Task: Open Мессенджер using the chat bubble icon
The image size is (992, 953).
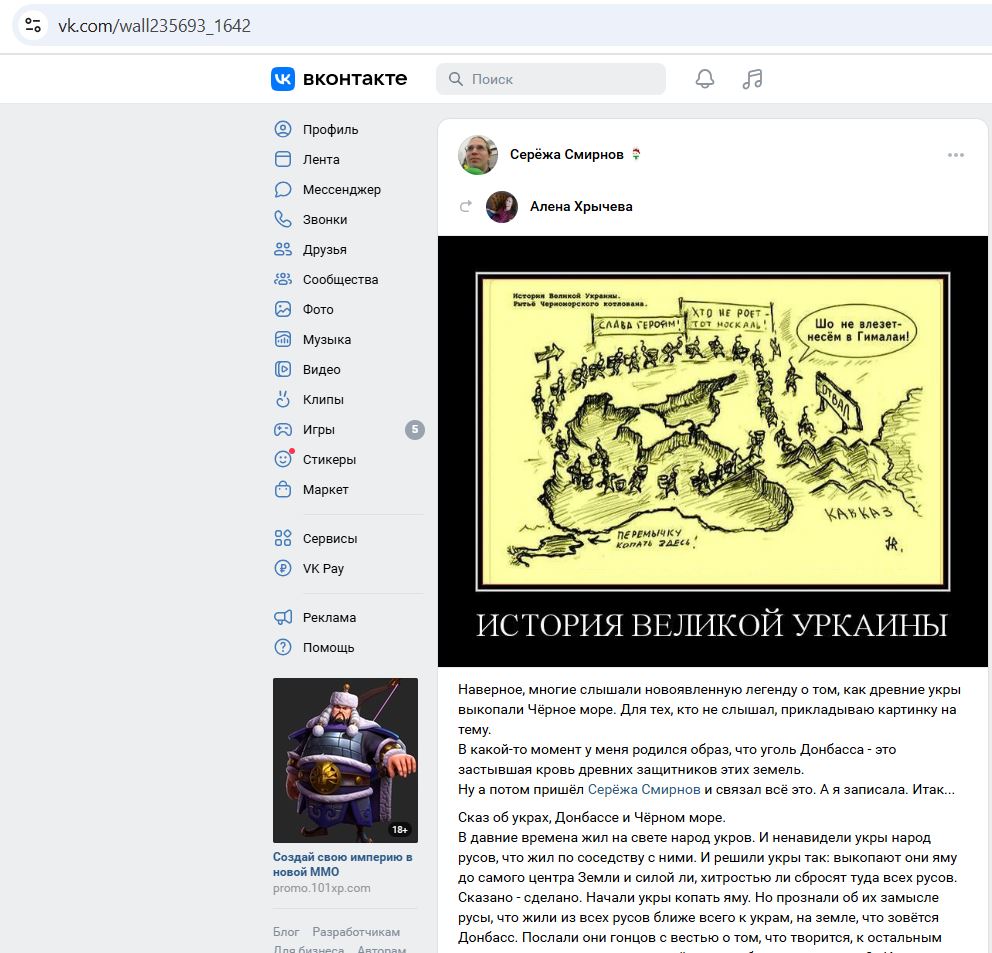Action: tap(283, 189)
